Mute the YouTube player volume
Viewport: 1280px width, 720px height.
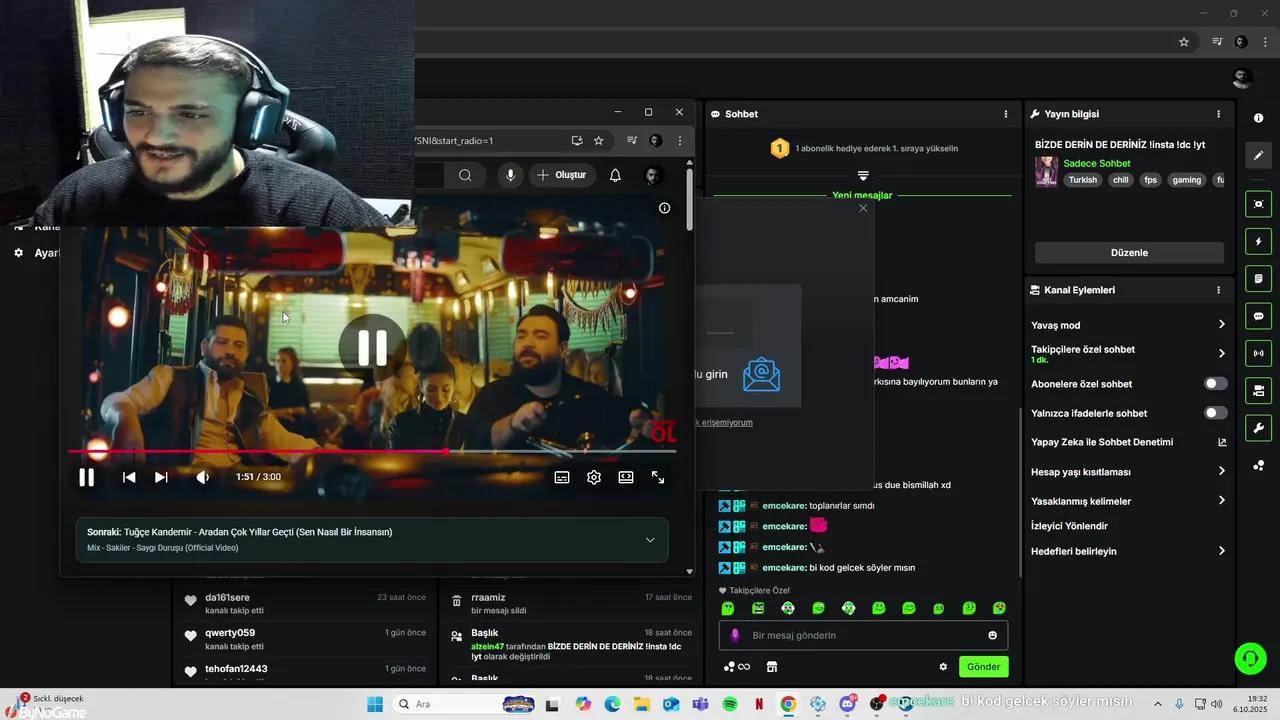coord(203,477)
